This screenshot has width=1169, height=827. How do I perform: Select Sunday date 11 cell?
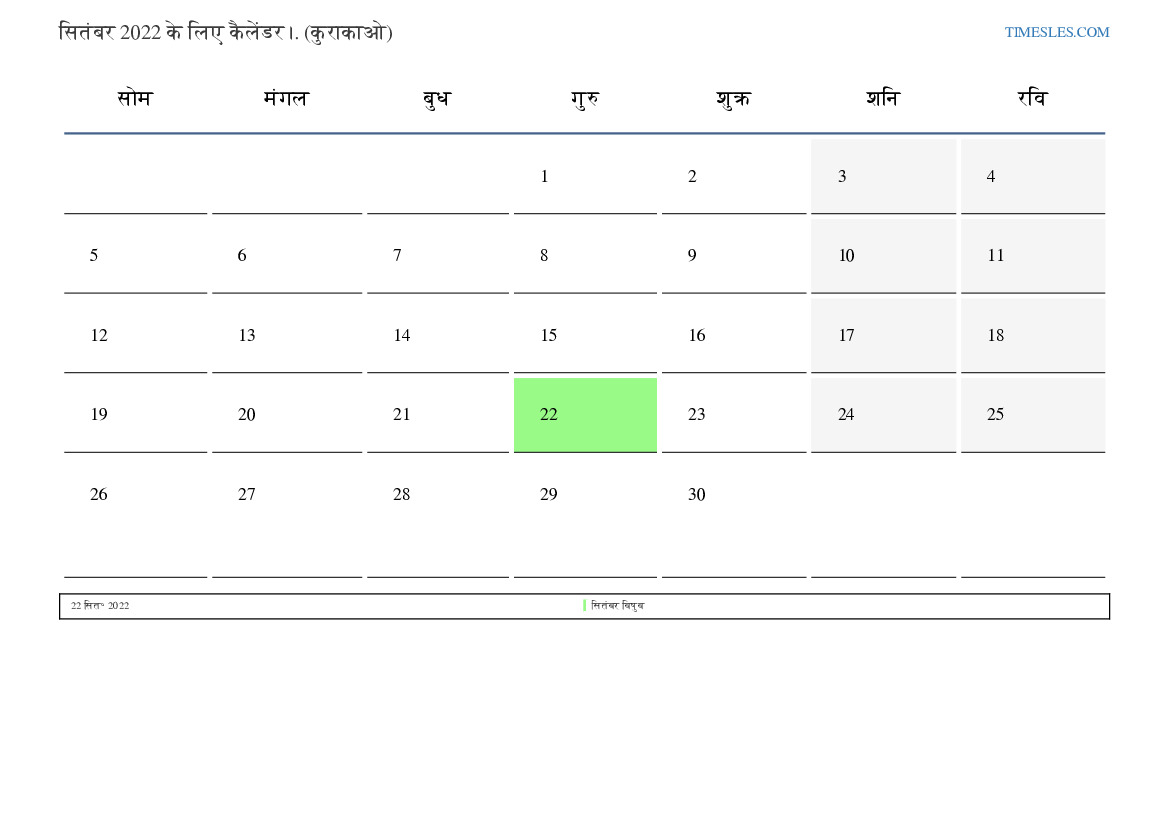pos(1033,256)
